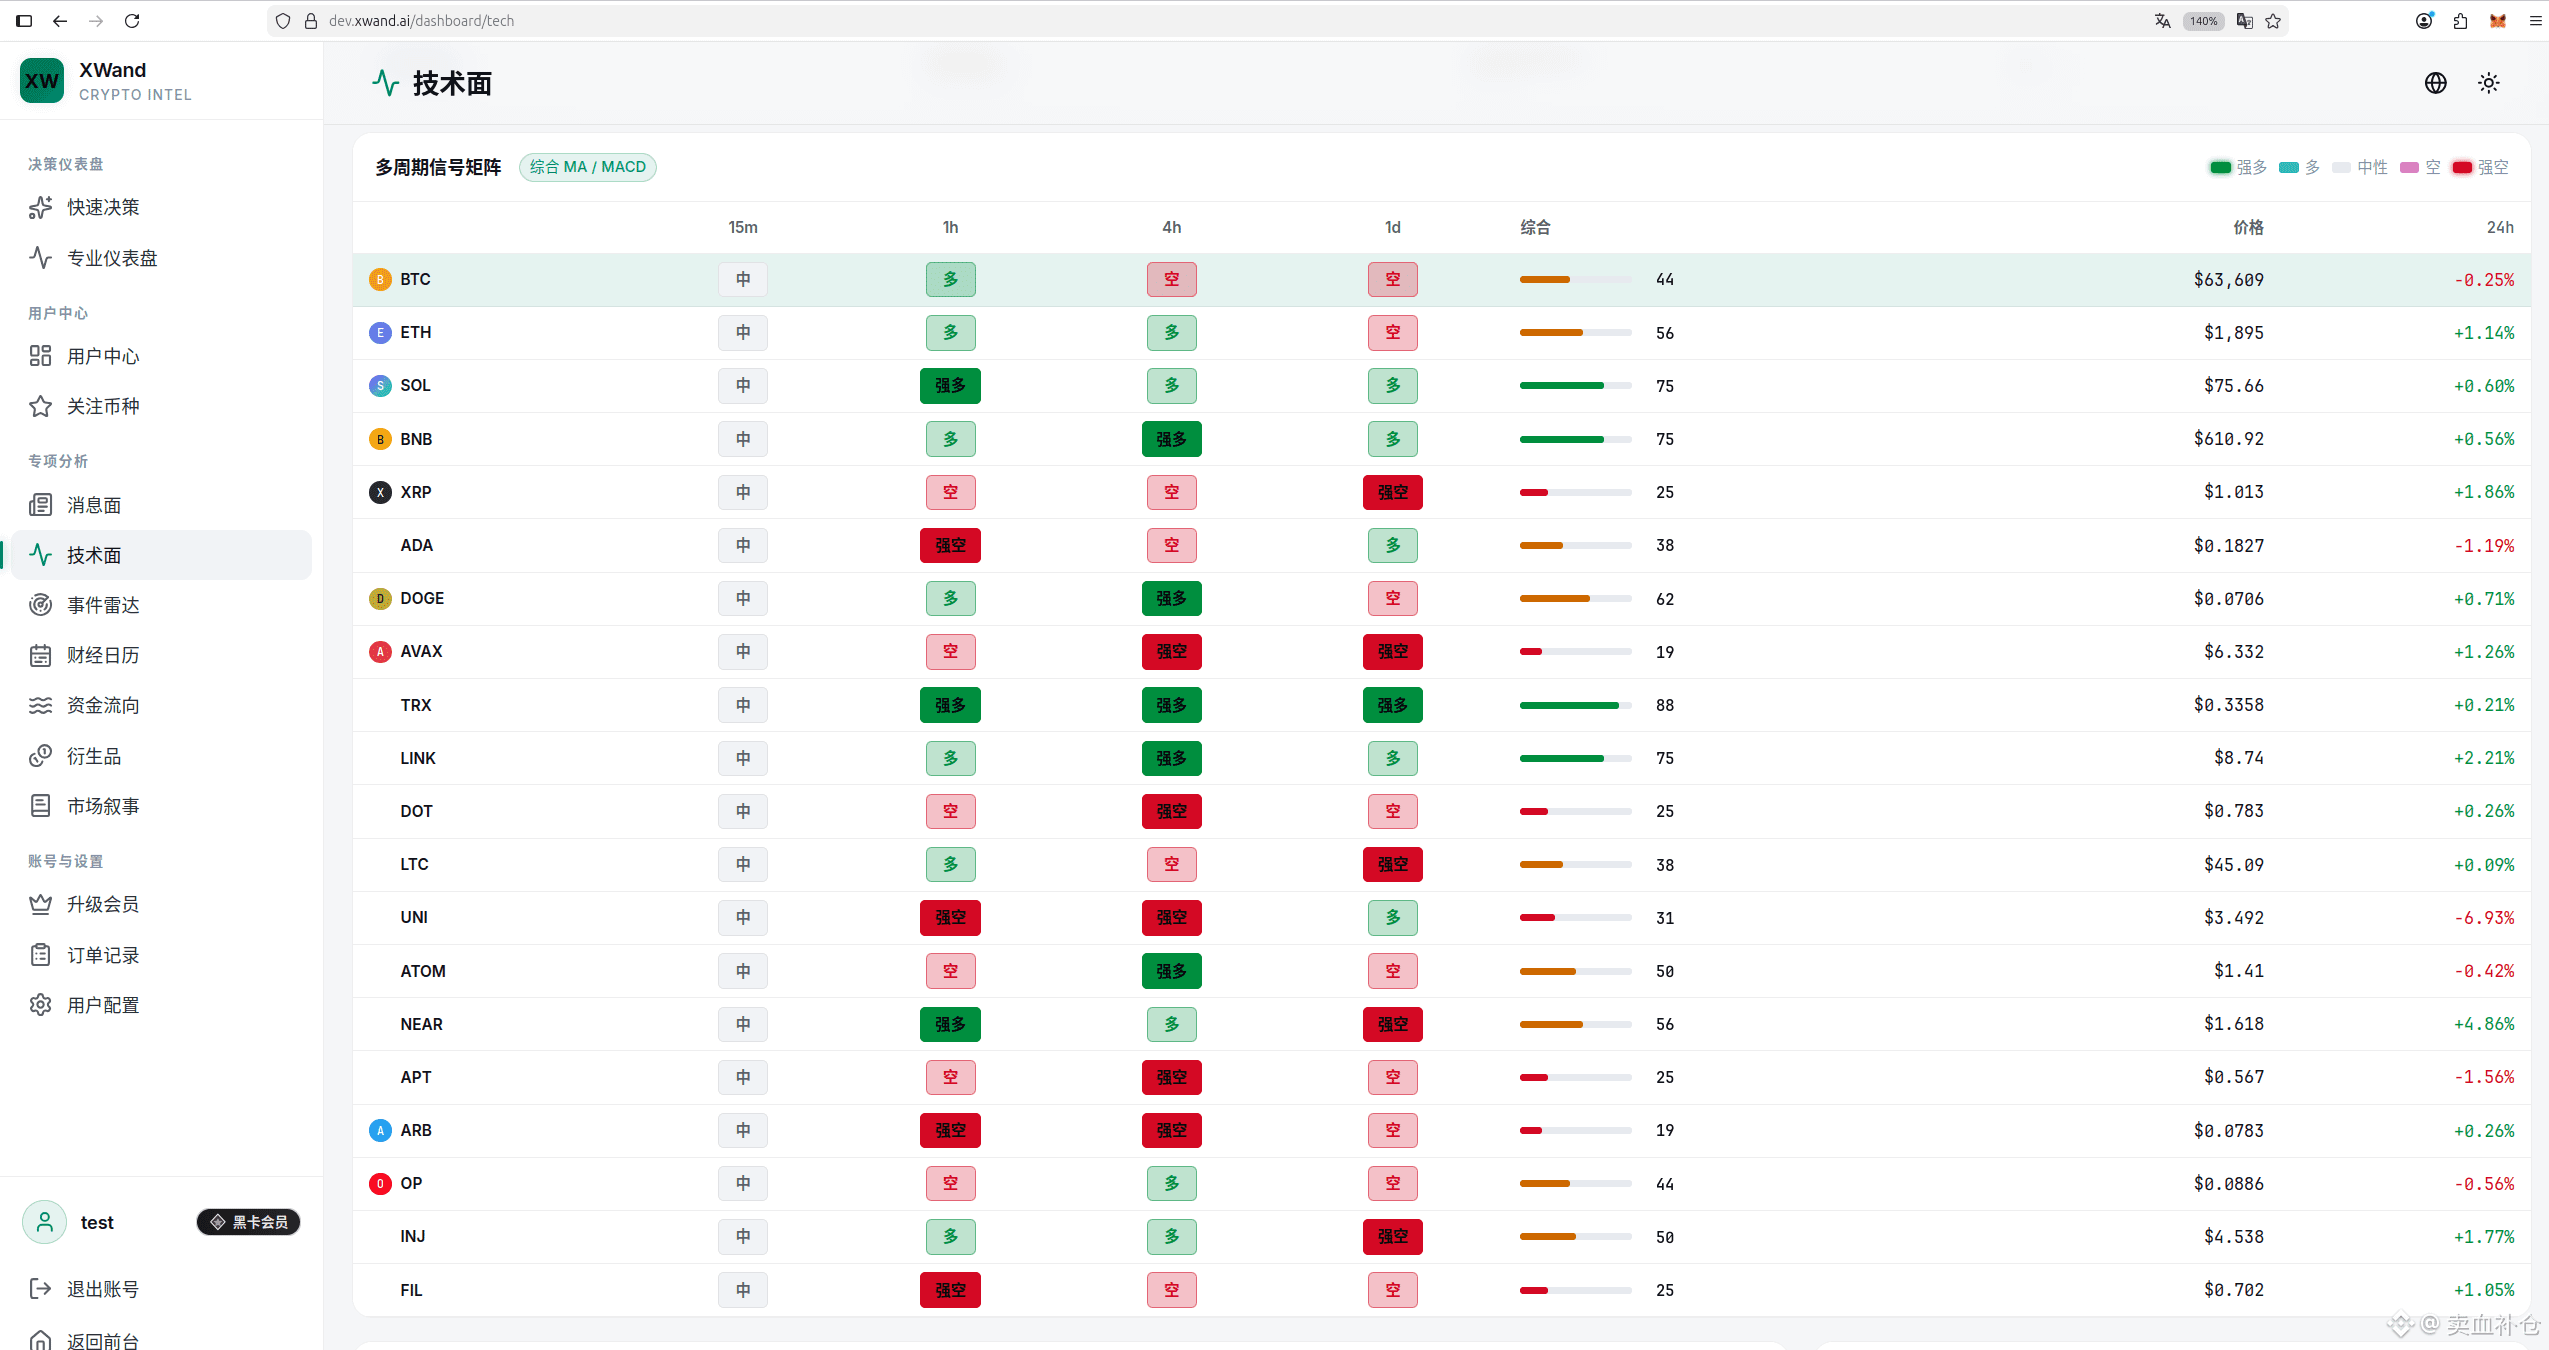Reload the page with refresh icon
2549x1350 pixels.
132,21
